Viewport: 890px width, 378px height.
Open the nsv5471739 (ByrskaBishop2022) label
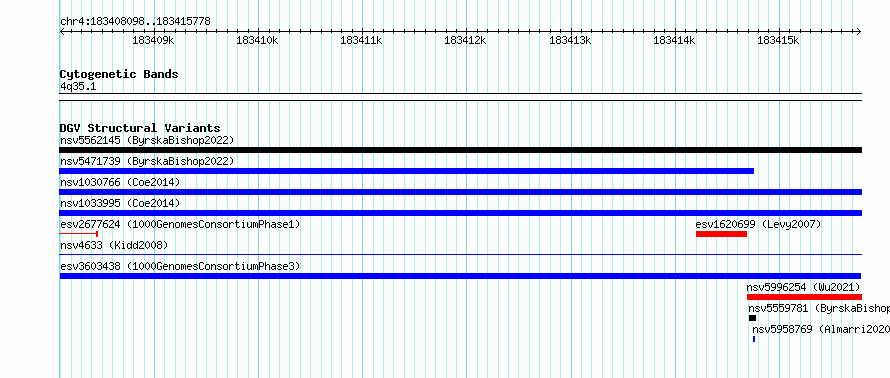147,161
